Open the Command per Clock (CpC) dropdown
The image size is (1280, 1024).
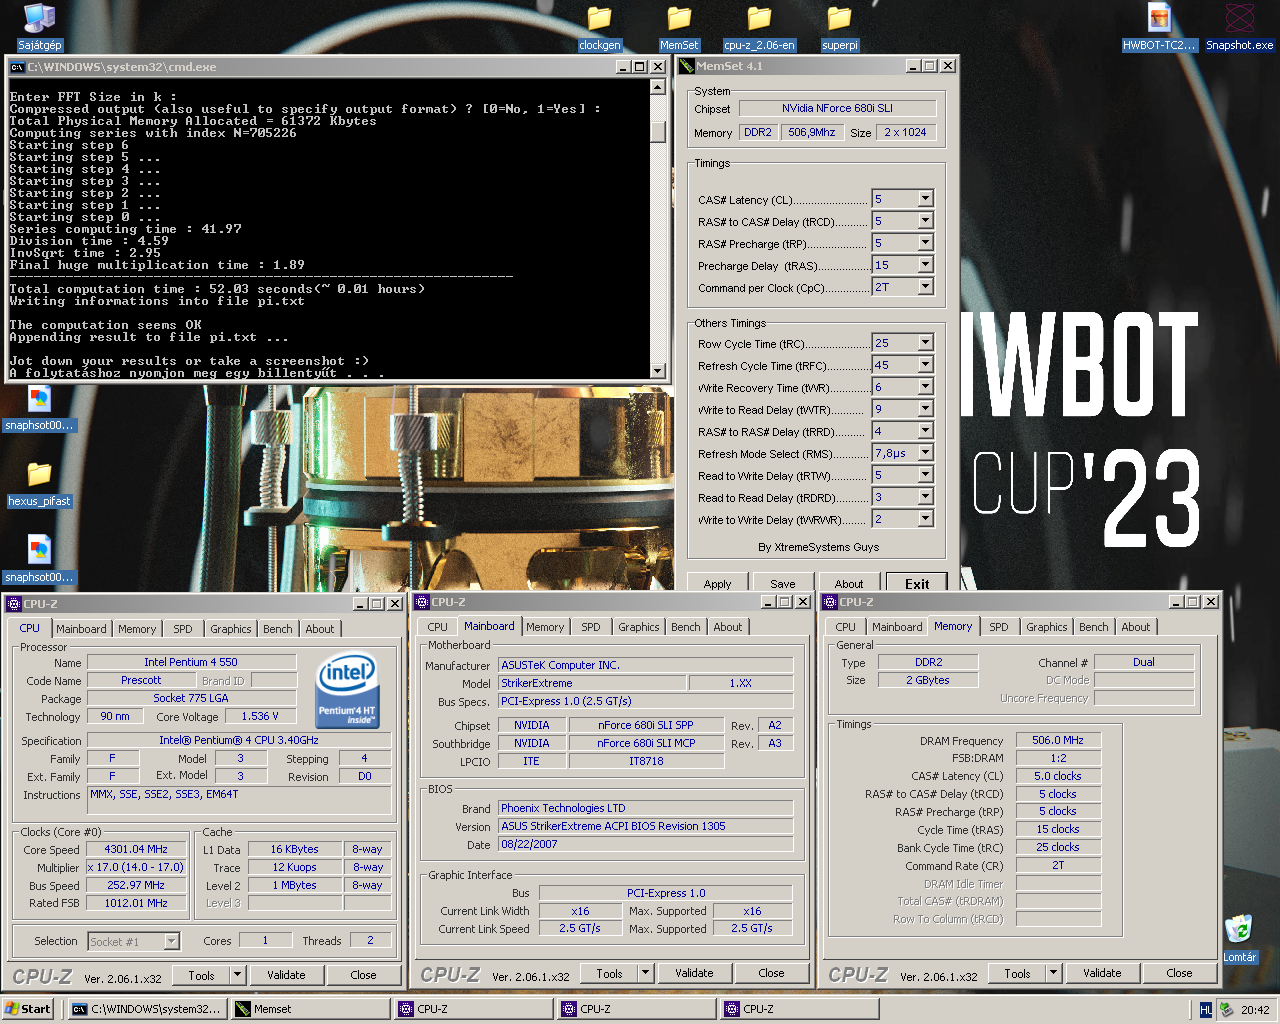tap(925, 287)
